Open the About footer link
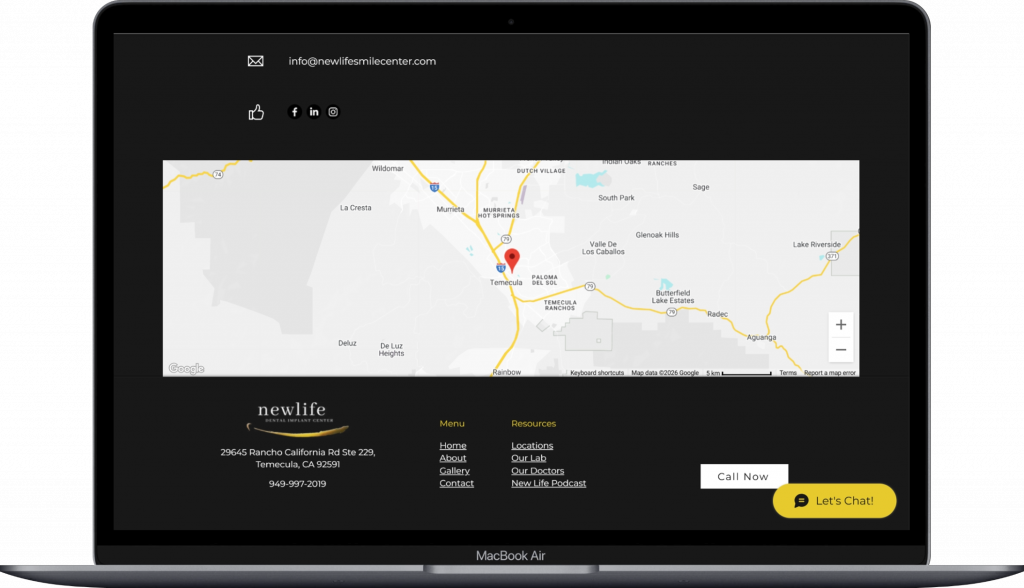1024x588 pixels. click(453, 458)
